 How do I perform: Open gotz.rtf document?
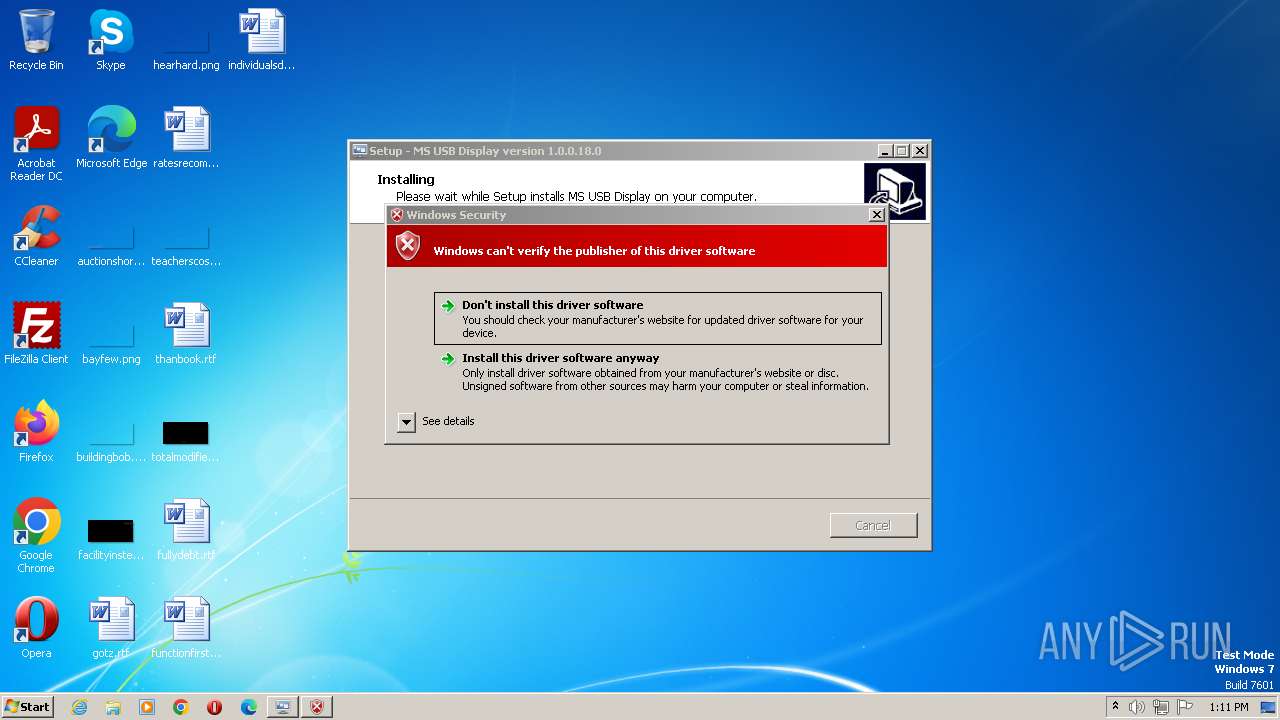point(111,628)
